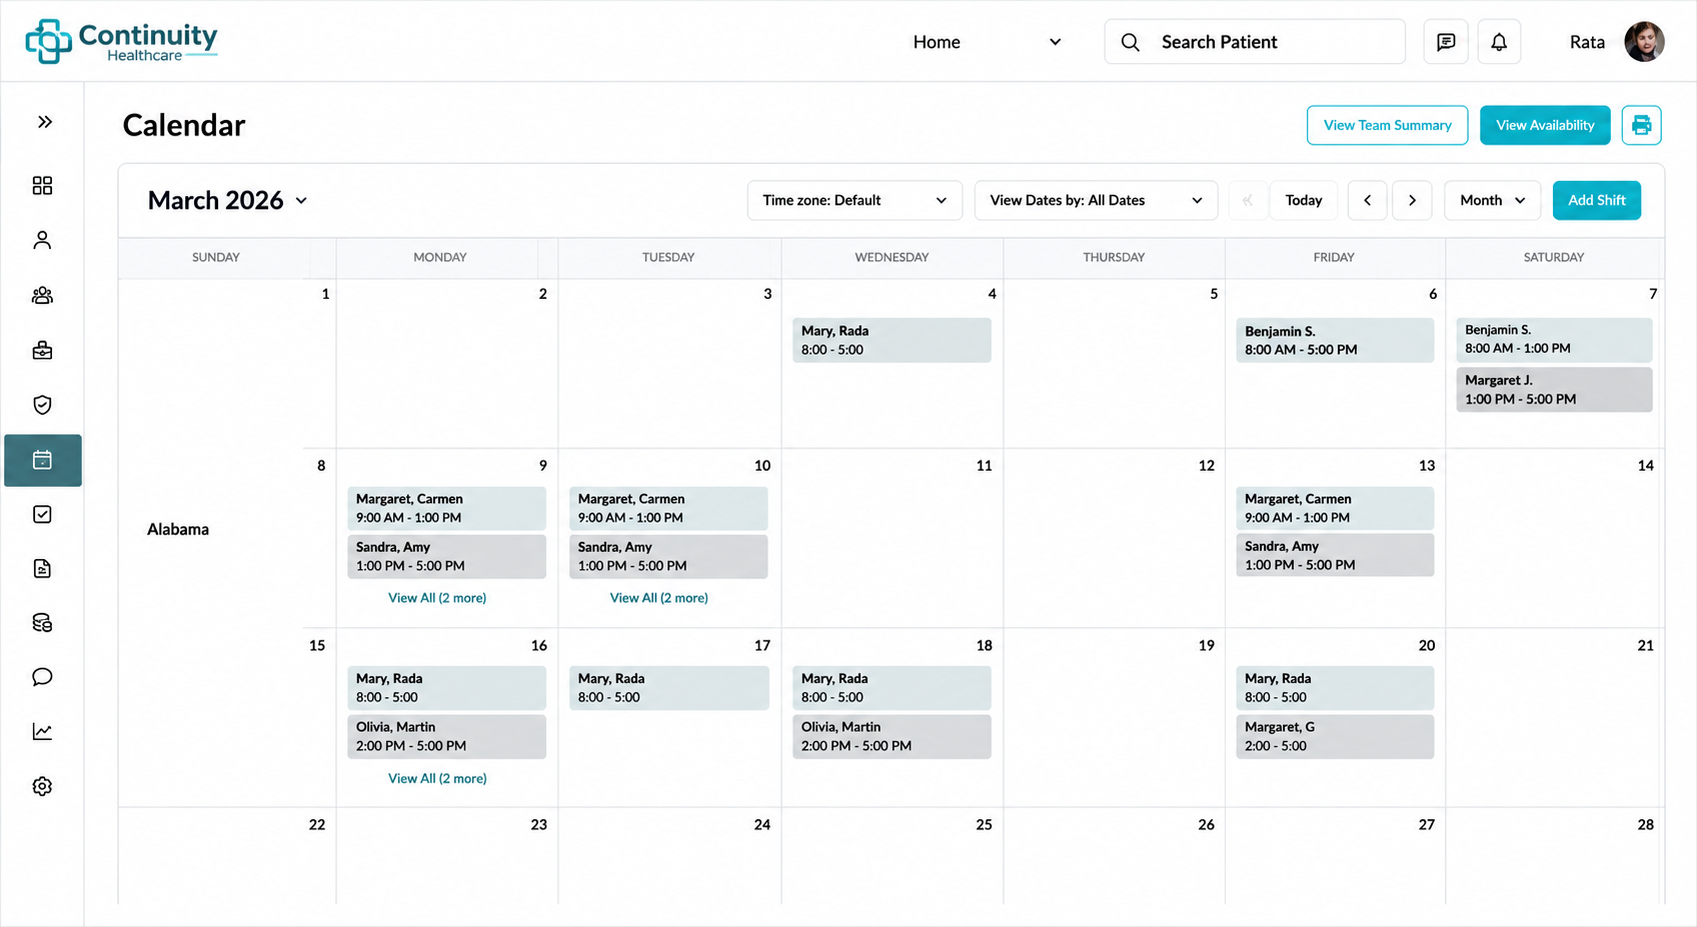
Task: Expand the sidebar with double chevron icon
Action: (x=44, y=122)
